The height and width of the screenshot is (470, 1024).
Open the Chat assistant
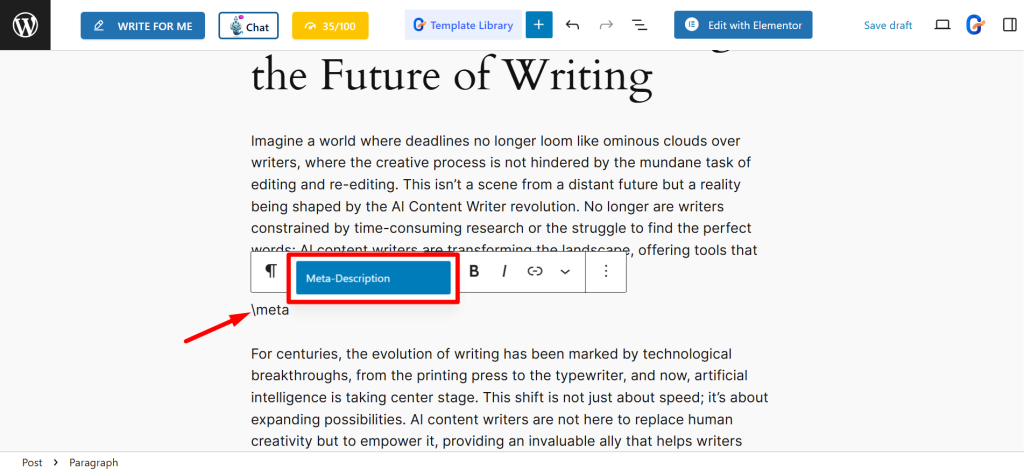coord(248,26)
